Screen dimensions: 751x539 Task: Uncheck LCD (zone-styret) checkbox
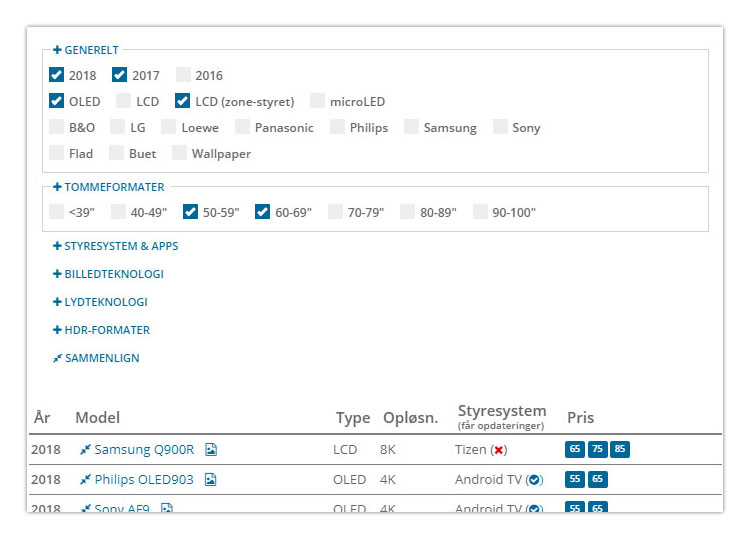pyautogui.click(x=182, y=101)
